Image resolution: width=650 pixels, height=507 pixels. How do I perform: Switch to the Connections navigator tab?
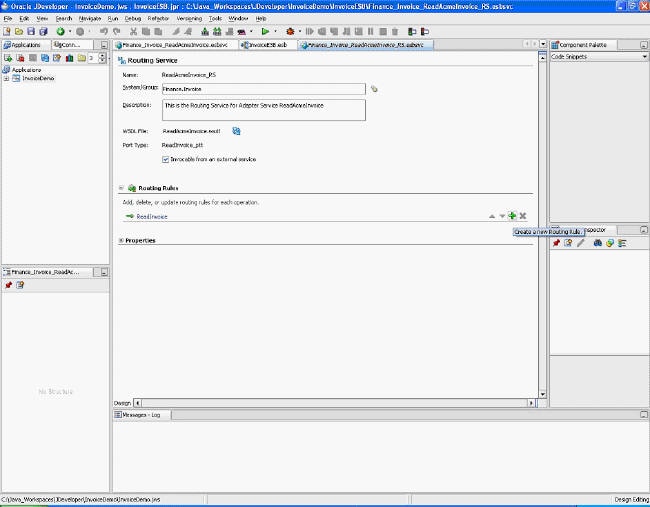[x=71, y=45]
